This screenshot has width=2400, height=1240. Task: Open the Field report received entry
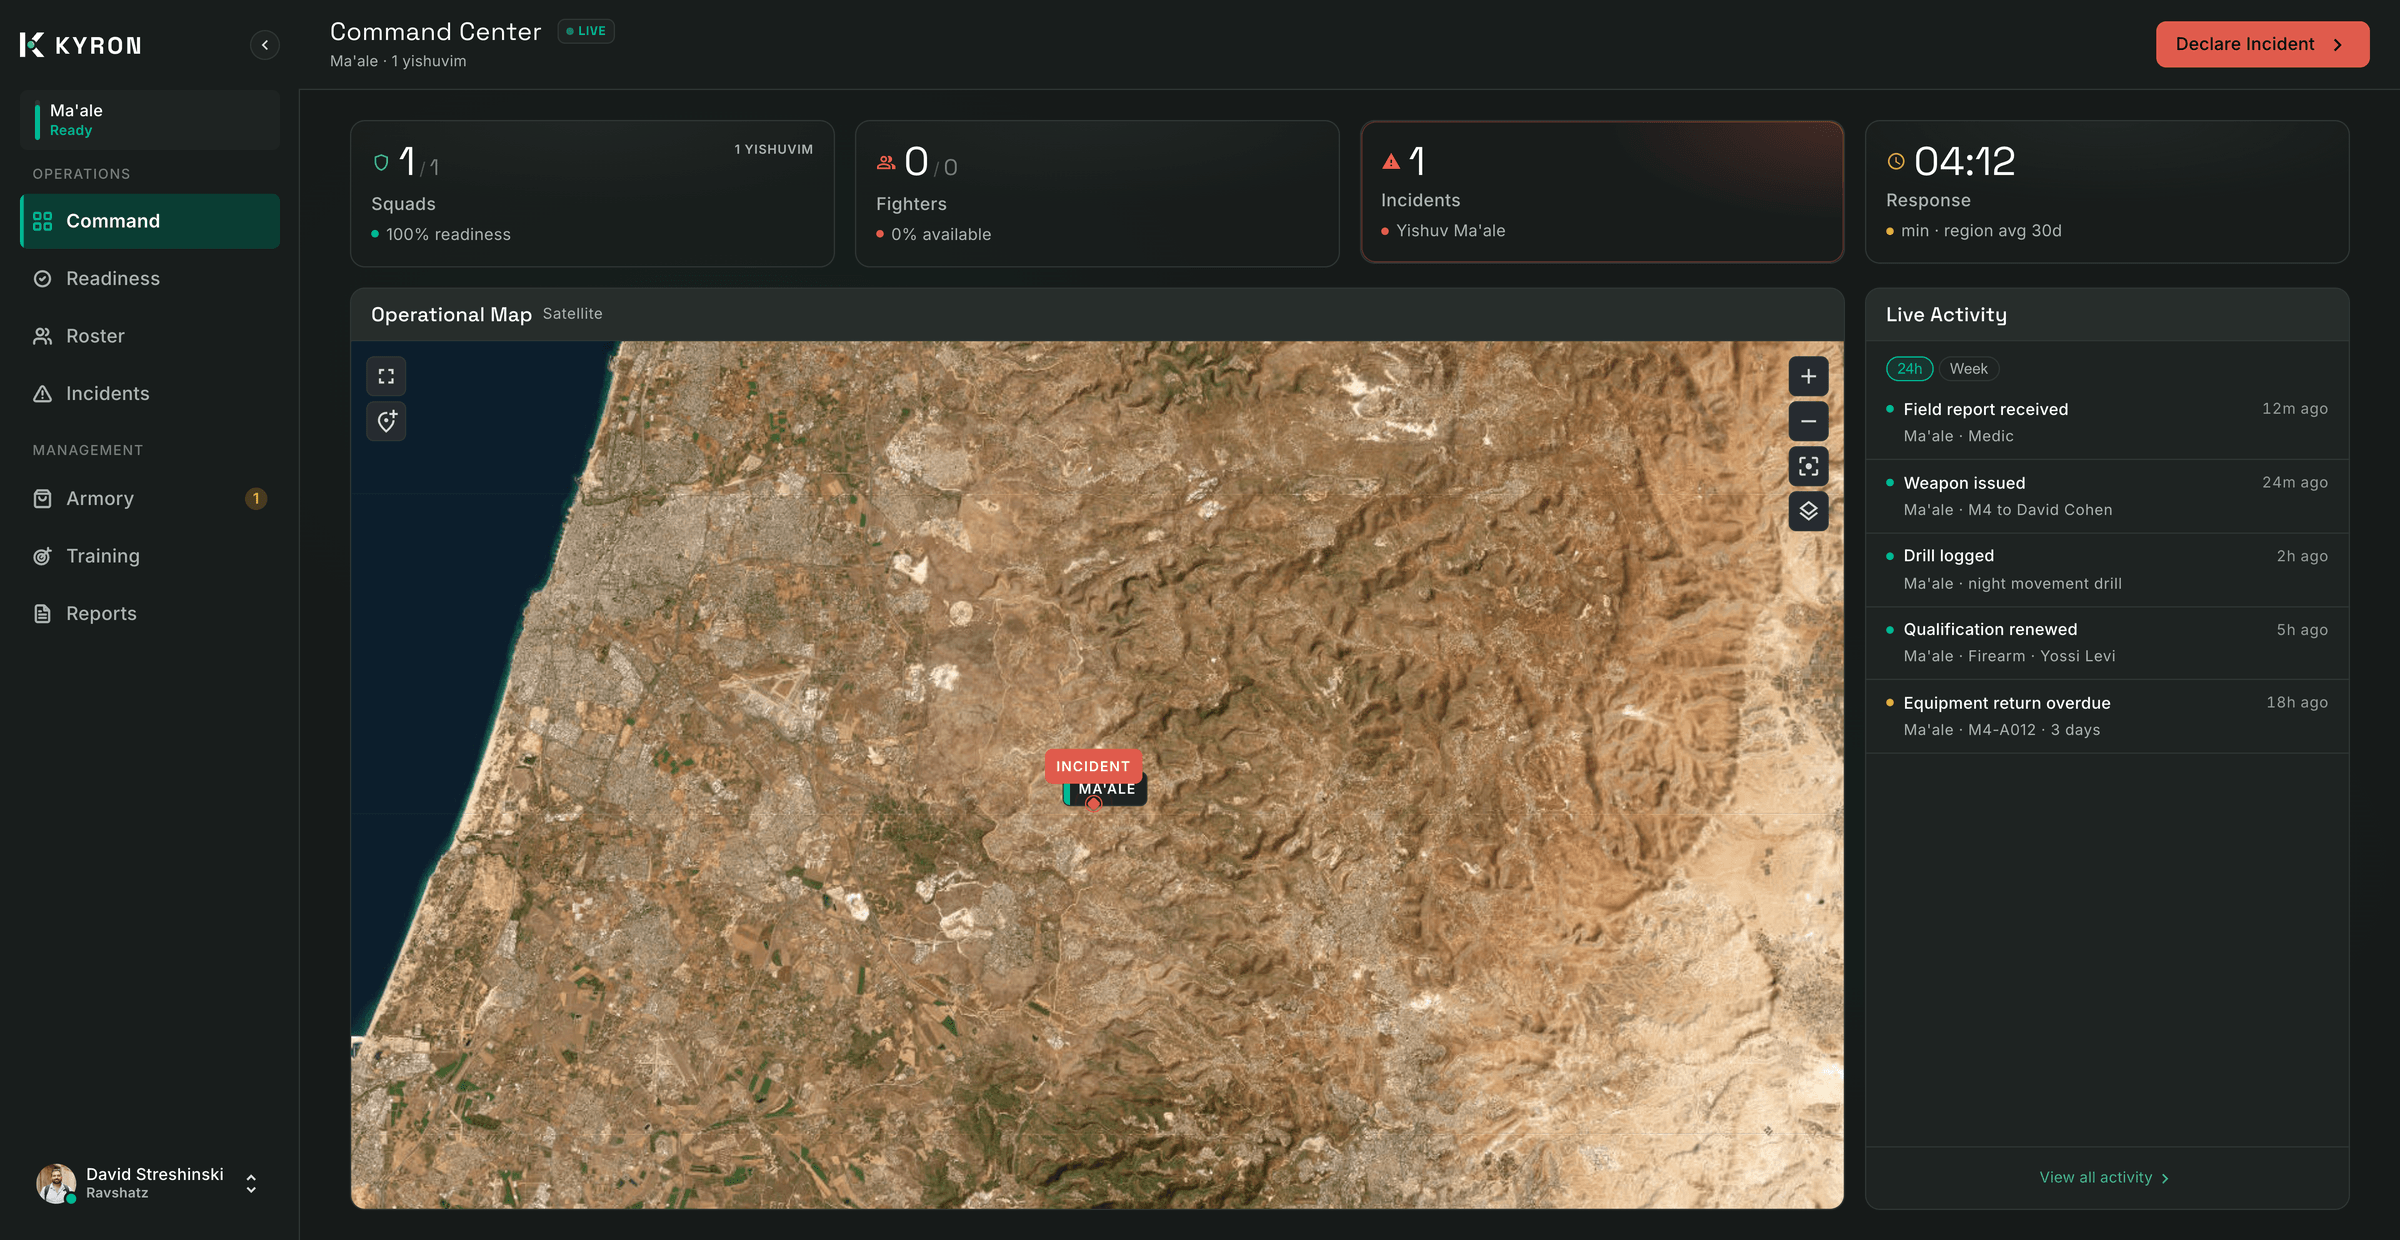tap(2107, 422)
